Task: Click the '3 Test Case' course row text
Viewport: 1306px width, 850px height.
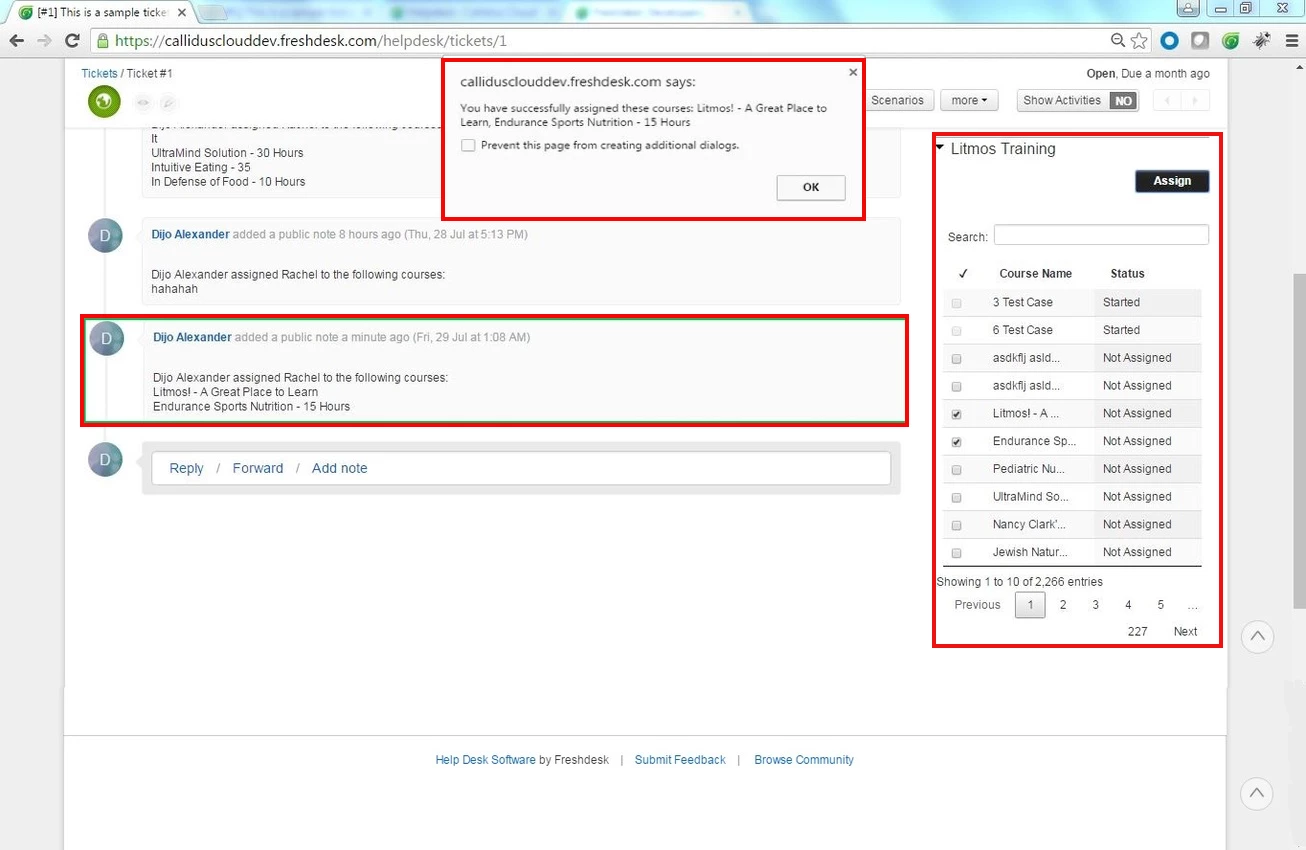Action: click(x=1022, y=302)
